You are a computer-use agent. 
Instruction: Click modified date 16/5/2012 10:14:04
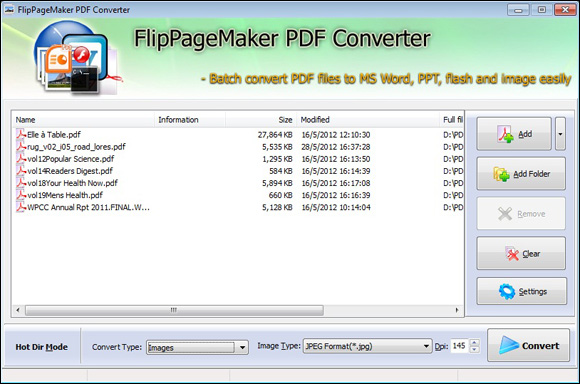(335, 207)
